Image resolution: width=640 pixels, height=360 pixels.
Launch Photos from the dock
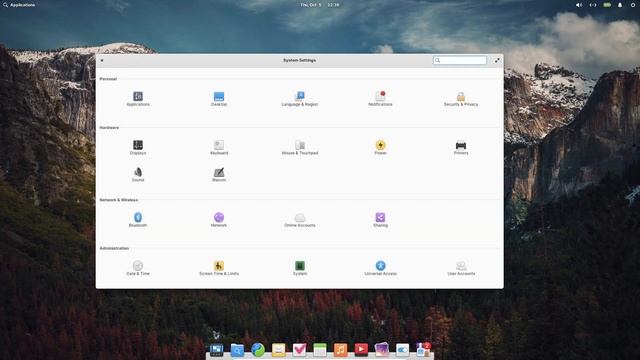[382, 350]
